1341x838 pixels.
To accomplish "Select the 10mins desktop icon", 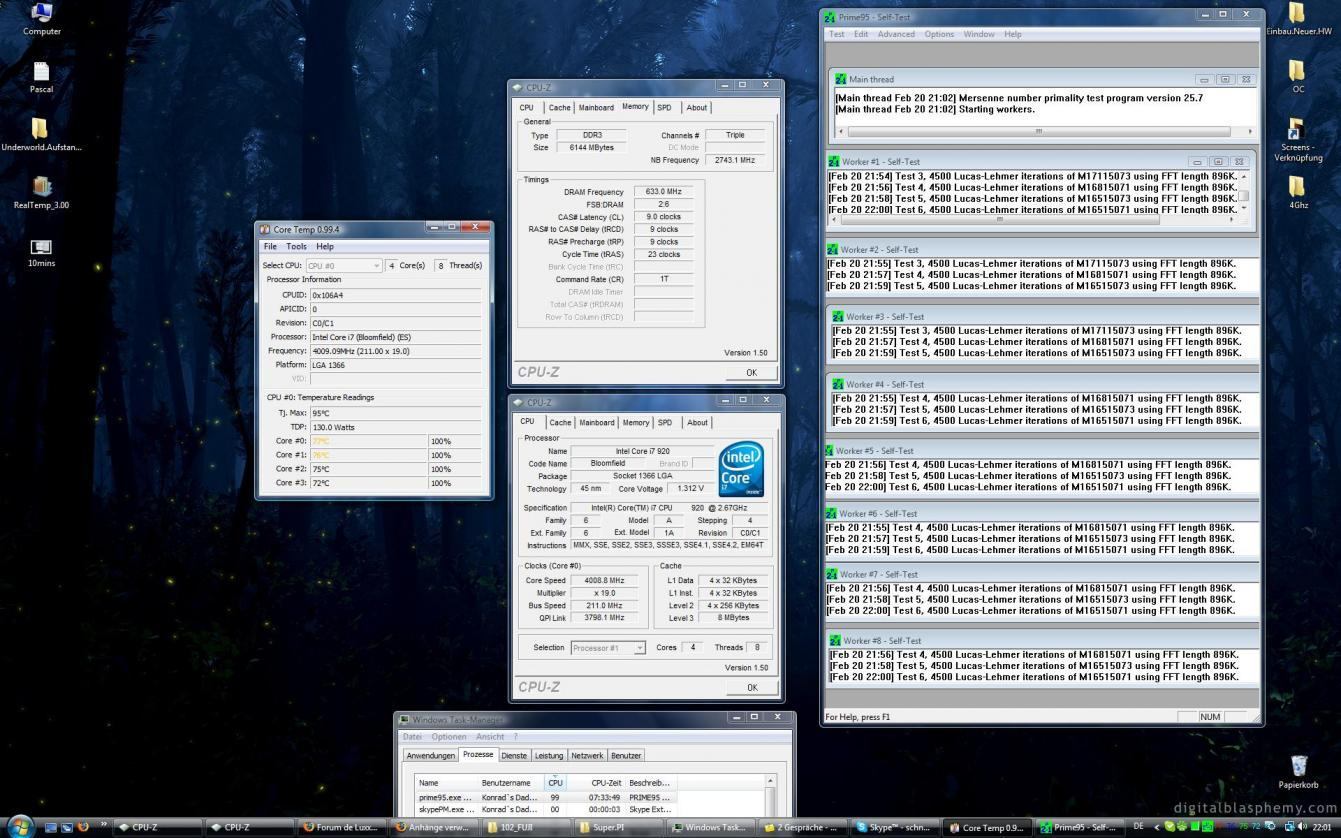I will pyautogui.click(x=41, y=253).
